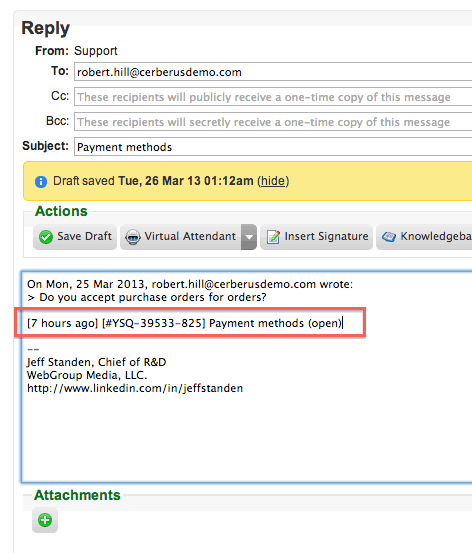Click the Knowledgebase book icon
This screenshot has height=553, width=472.
pos(389,237)
